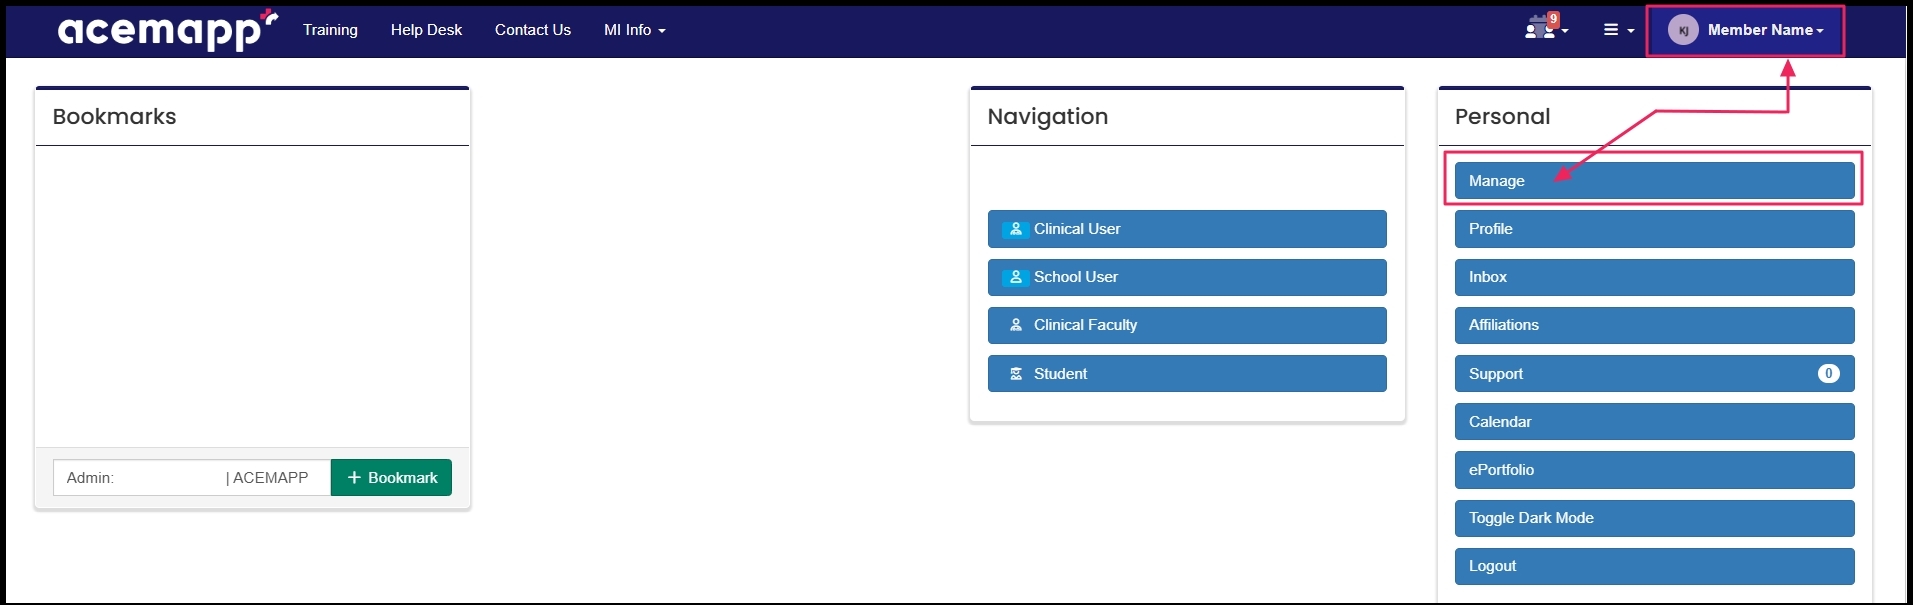This screenshot has width=1913, height=605.
Task: Choose Student navigation button
Action: tap(1187, 374)
